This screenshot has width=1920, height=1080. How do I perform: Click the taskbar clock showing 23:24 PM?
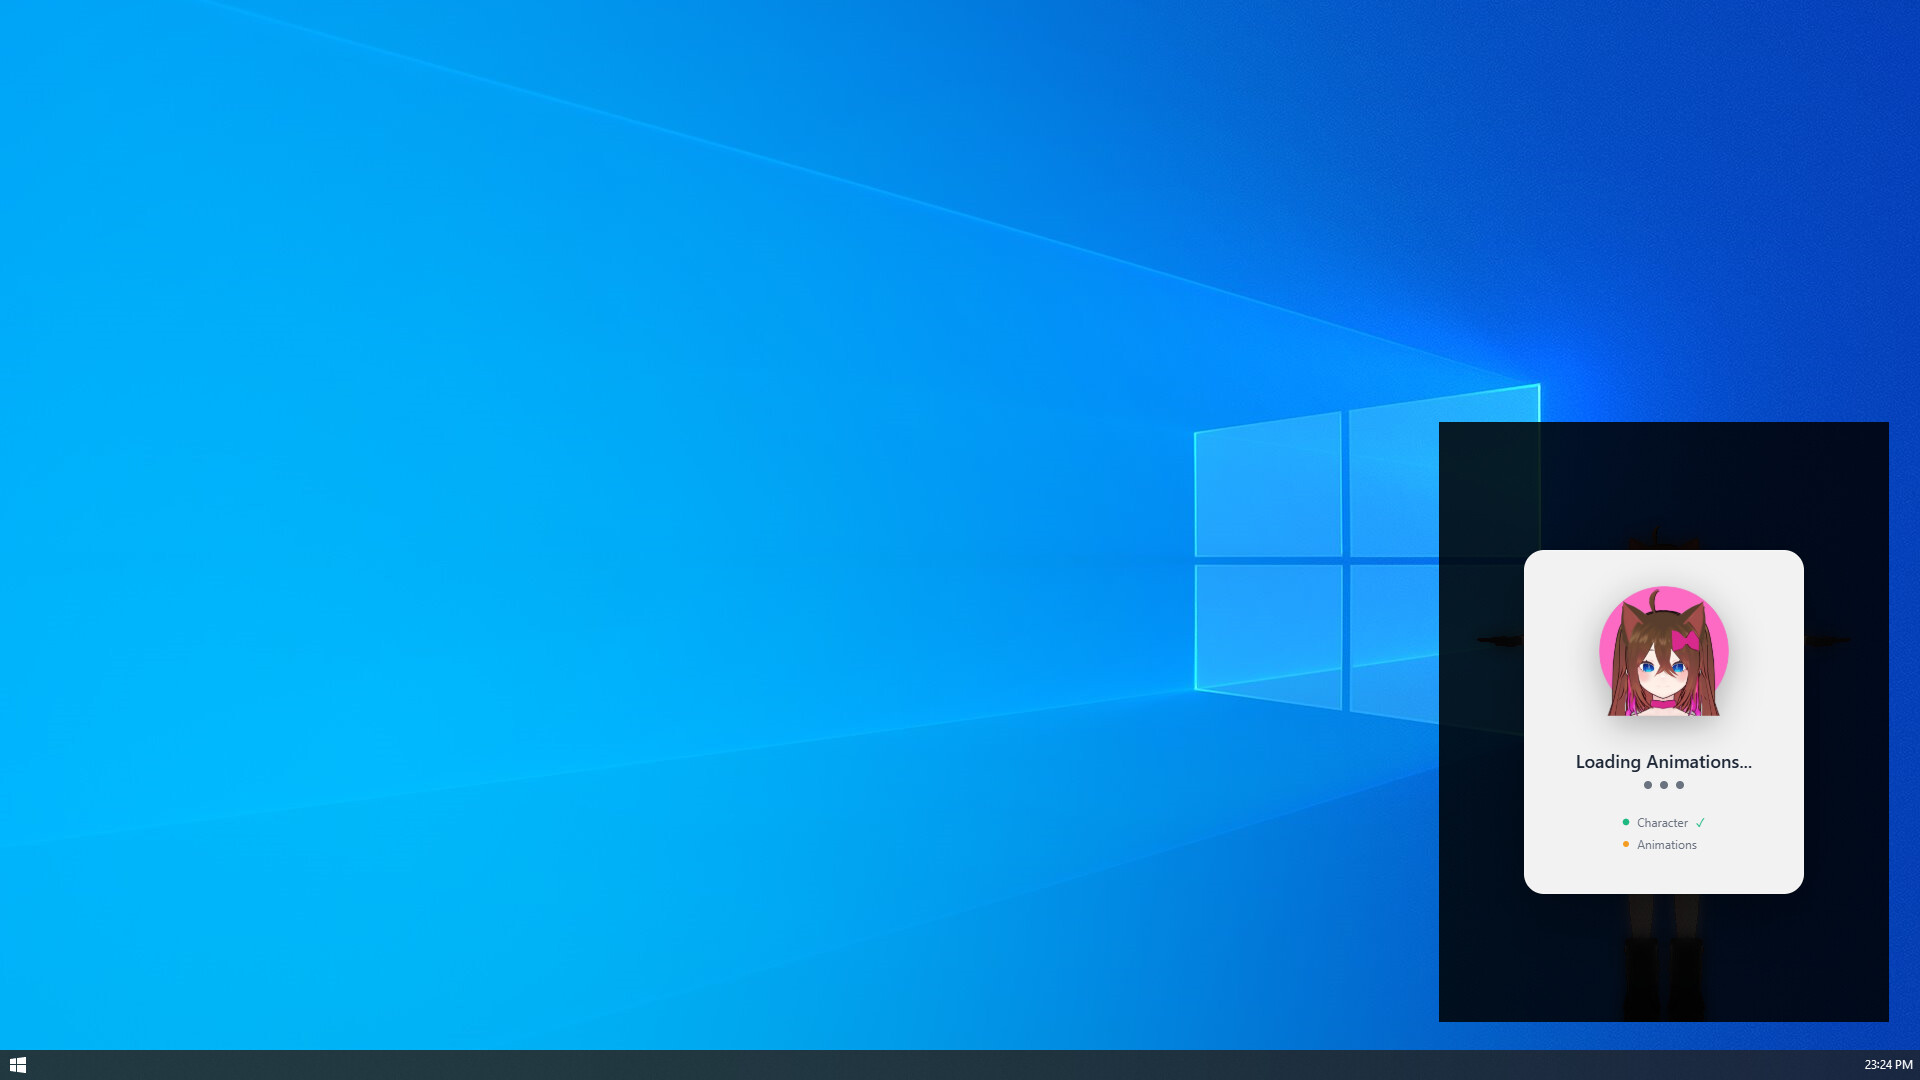[x=1887, y=1064]
